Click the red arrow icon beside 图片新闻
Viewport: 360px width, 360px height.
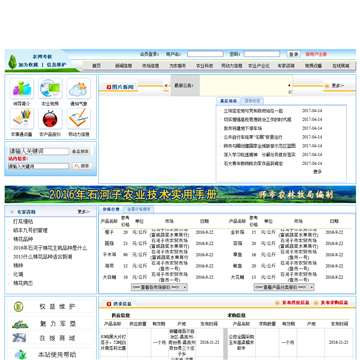tap(109, 87)
